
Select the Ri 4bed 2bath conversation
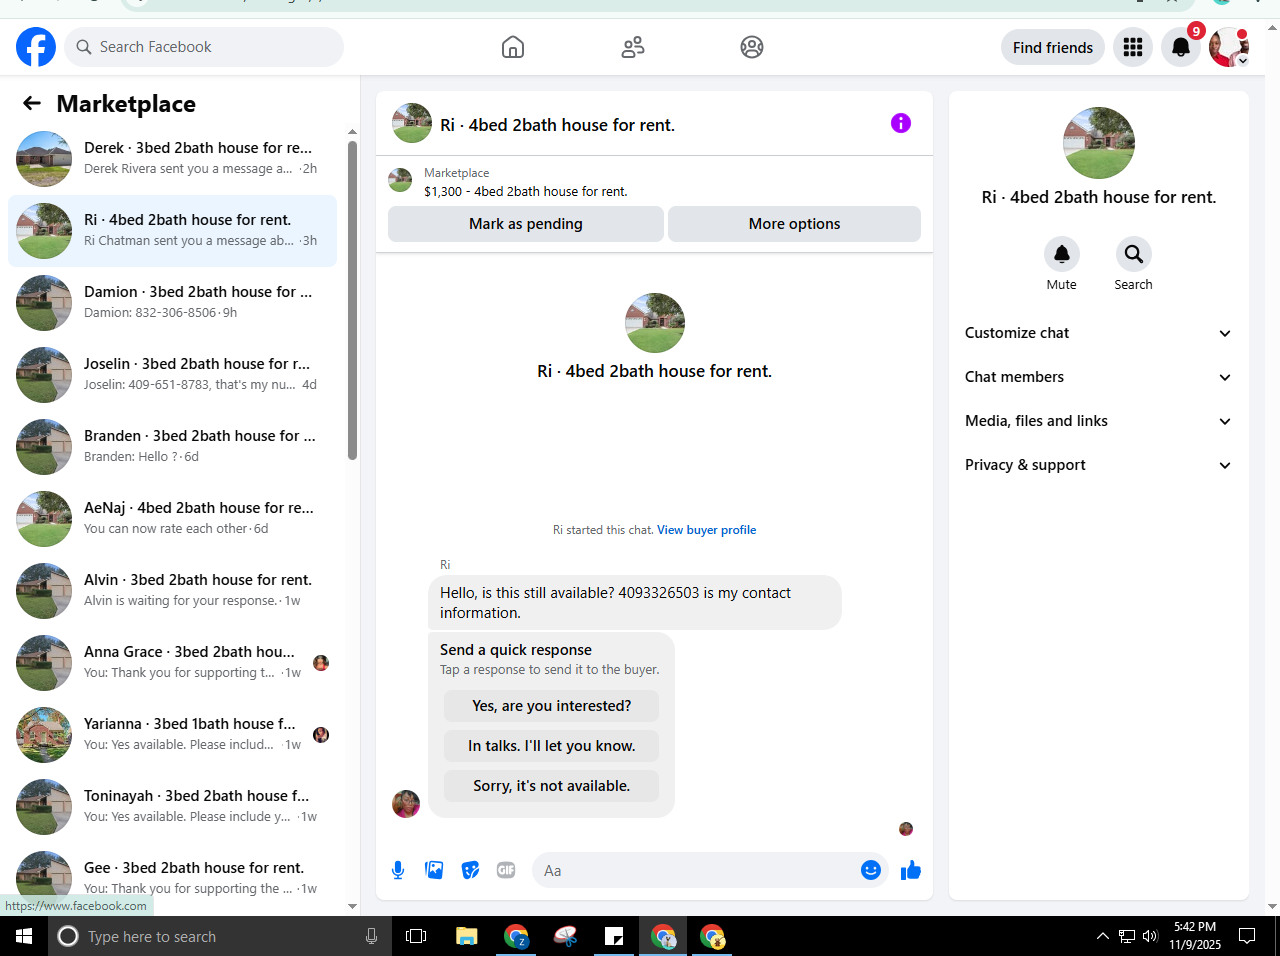point(172,230)
